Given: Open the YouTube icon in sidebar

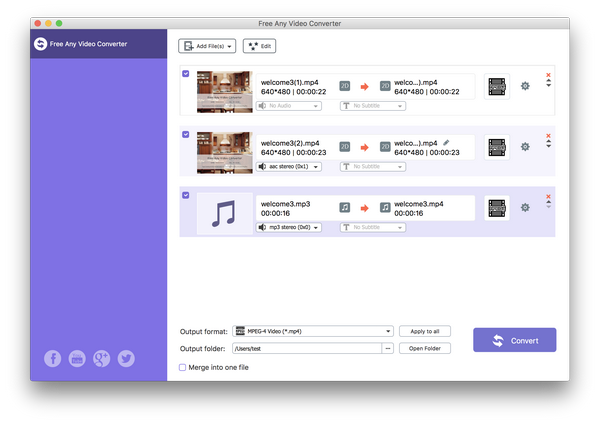Looking at the screenshot, I should (x=77, y=359).
